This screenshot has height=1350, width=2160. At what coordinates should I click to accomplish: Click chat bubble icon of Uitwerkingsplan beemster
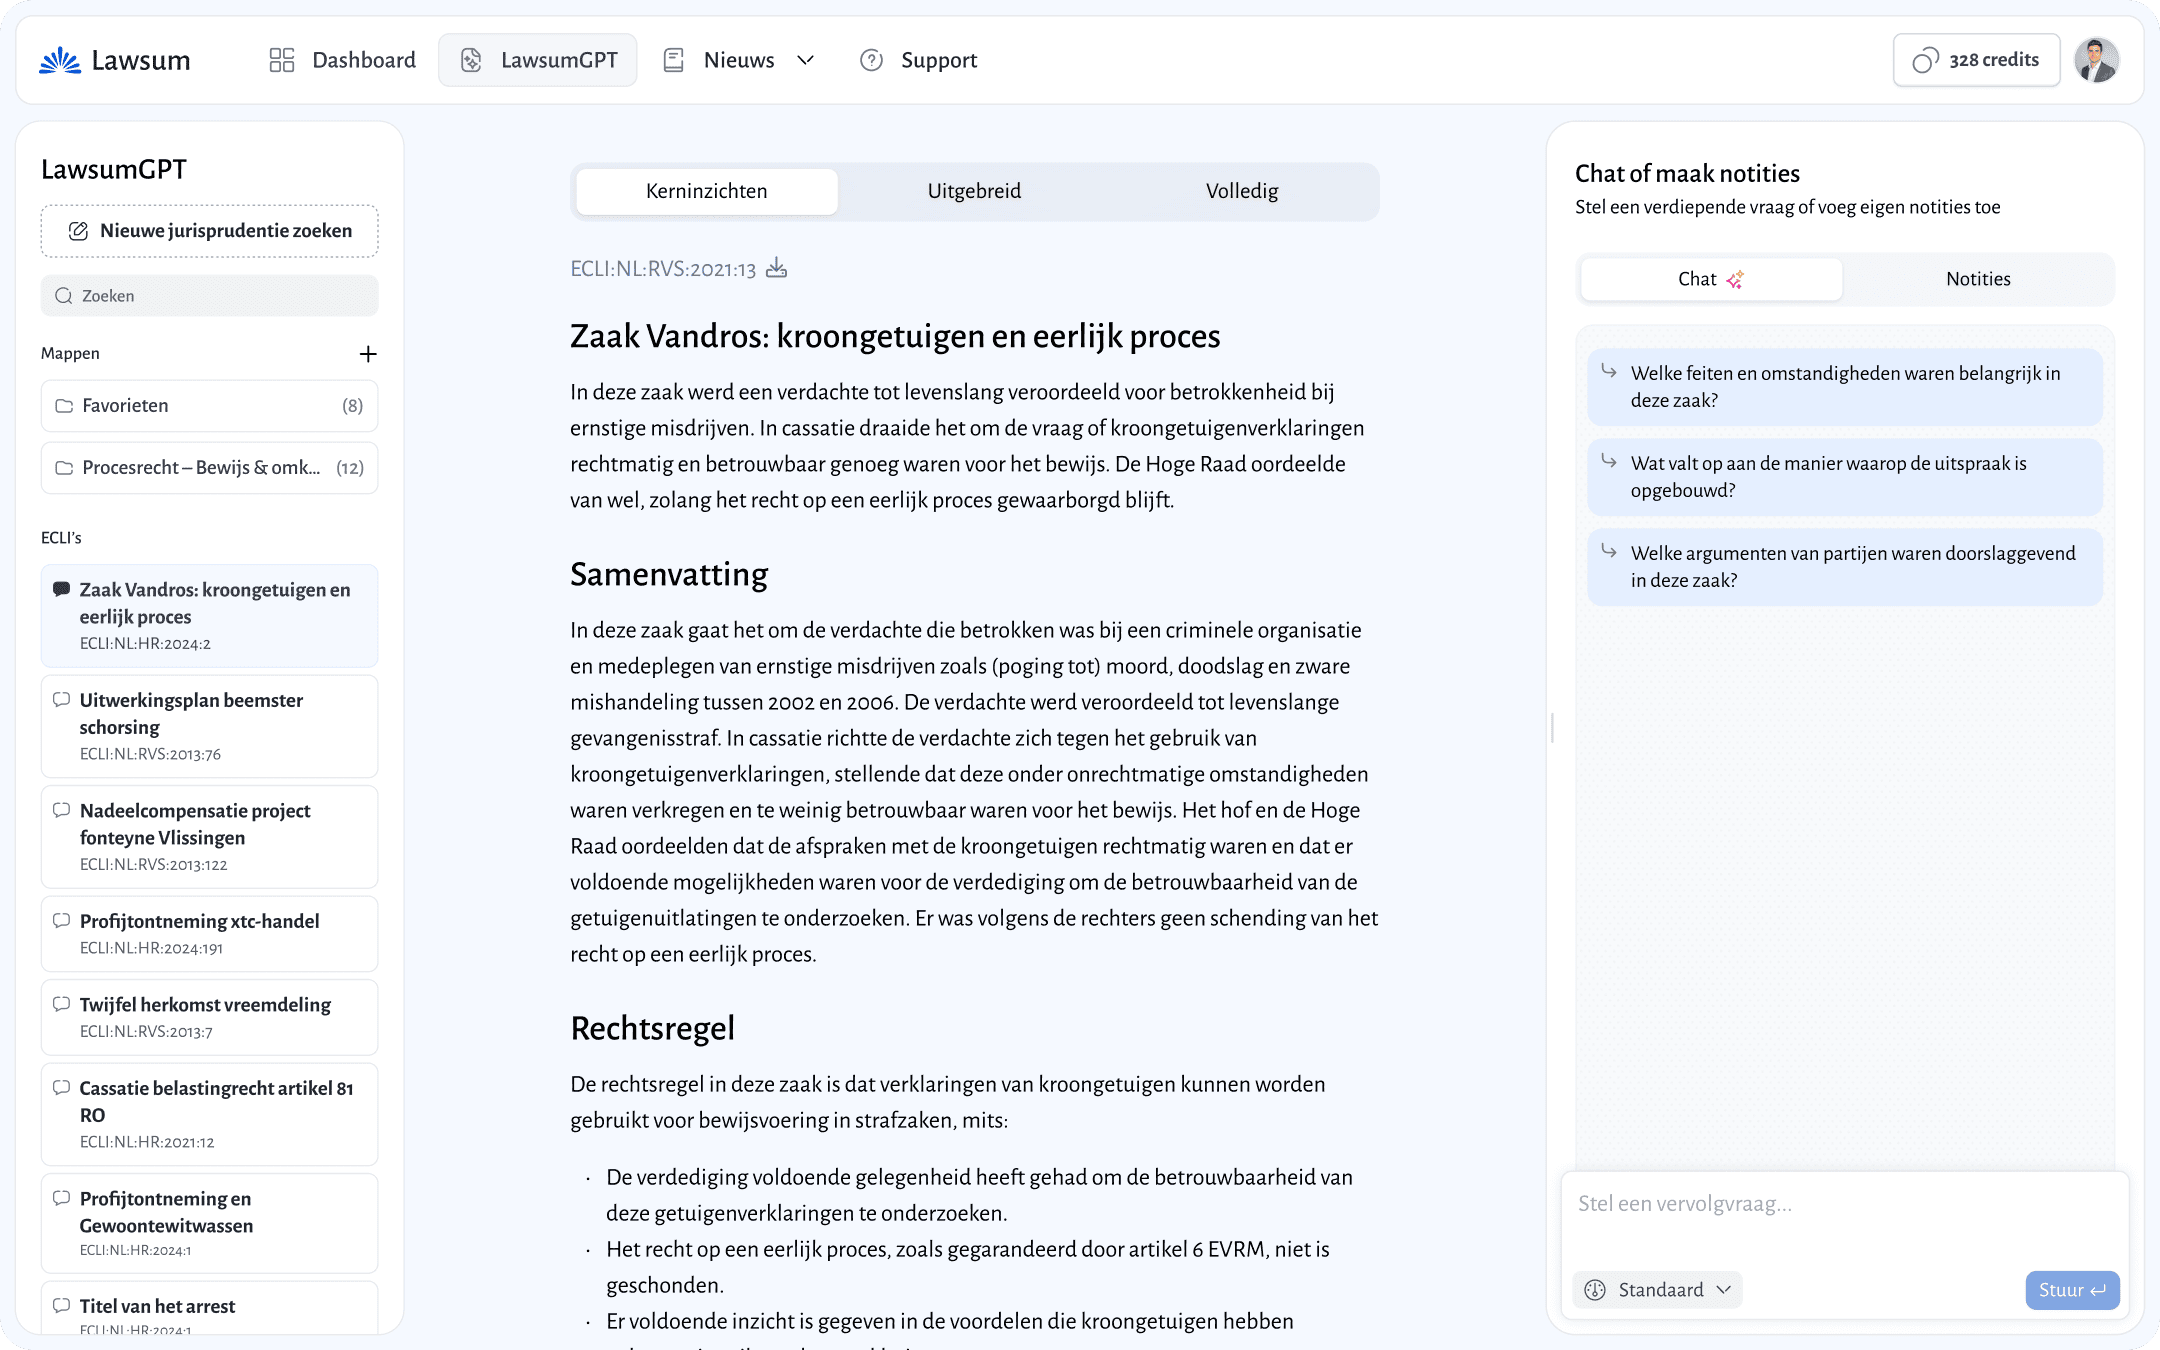(62, 700)
